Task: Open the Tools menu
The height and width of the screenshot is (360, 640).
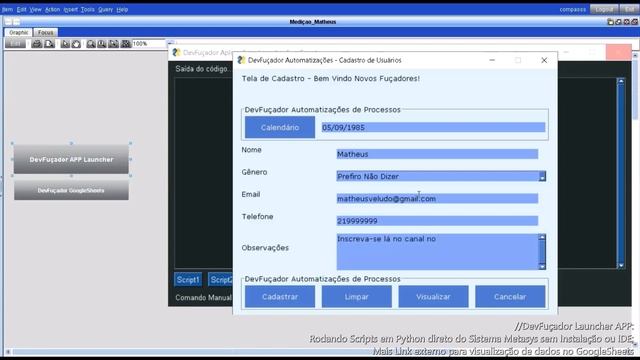Action: coord(87,9)
